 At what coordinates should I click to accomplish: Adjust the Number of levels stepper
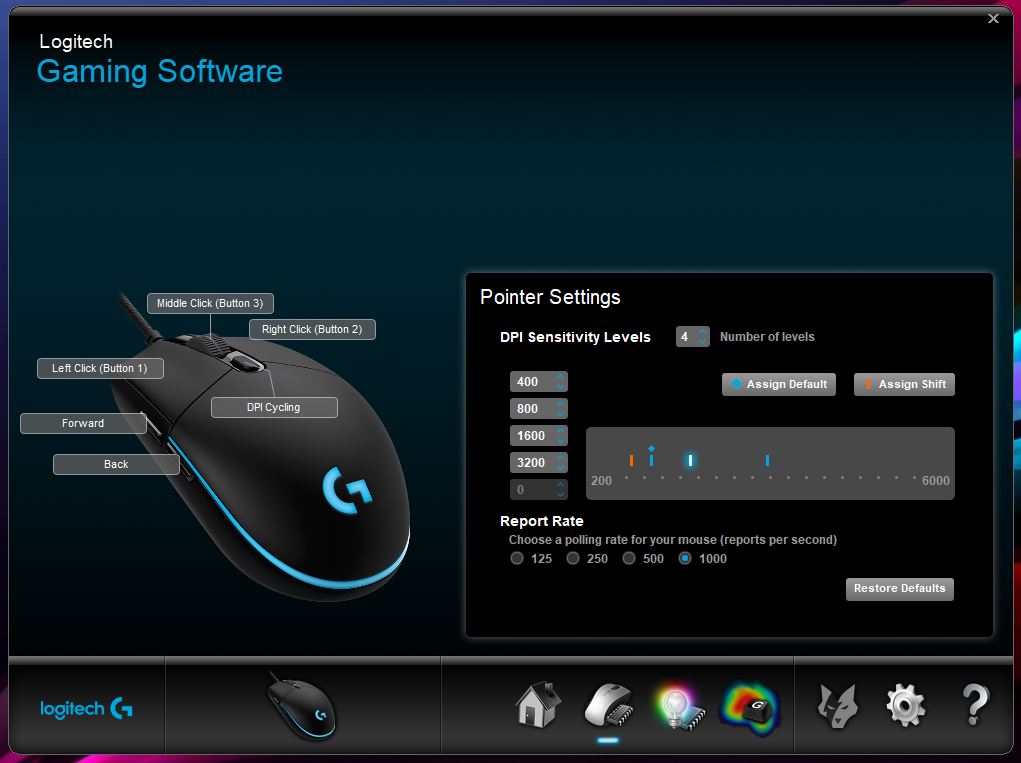pyautogui.click(x=703, y=337)
